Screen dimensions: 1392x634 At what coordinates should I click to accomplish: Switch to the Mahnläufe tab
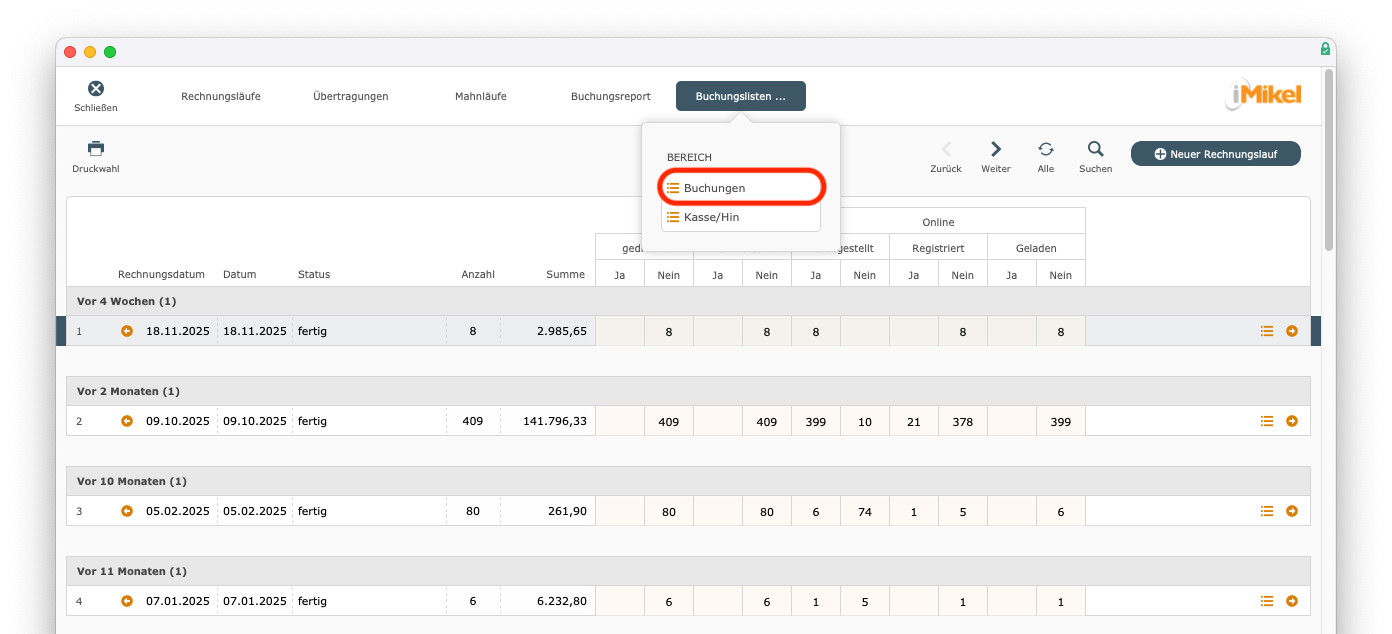point(481,96)
